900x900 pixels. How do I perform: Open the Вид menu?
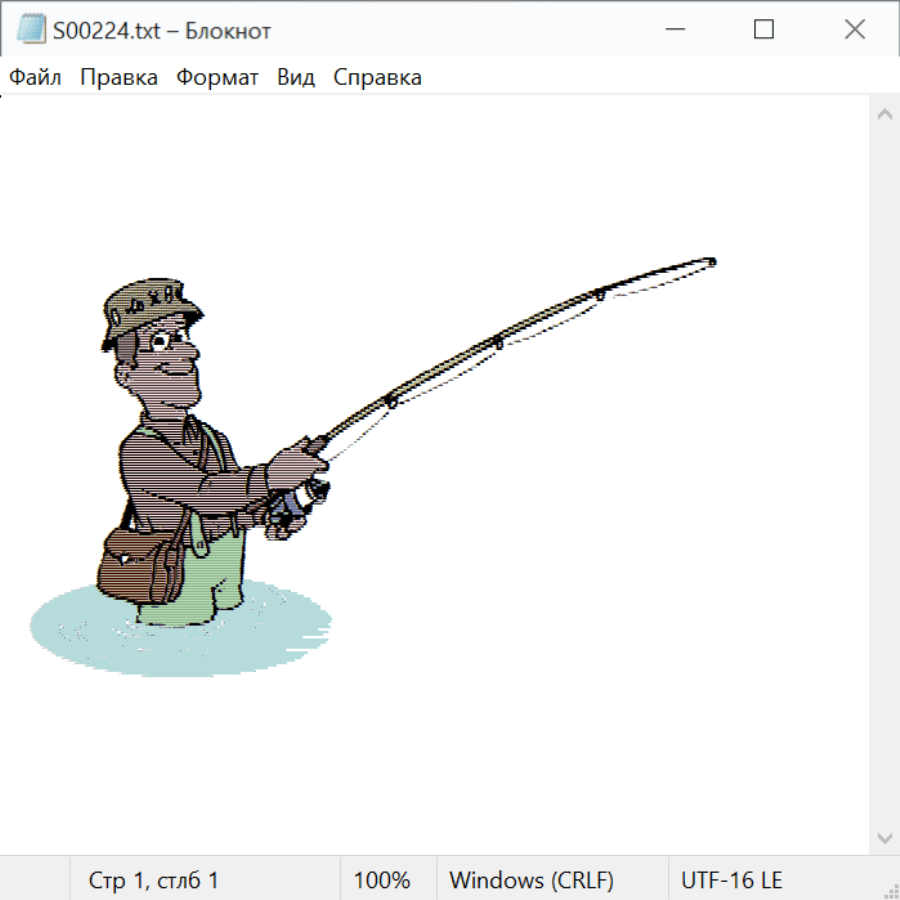point(296,78)
